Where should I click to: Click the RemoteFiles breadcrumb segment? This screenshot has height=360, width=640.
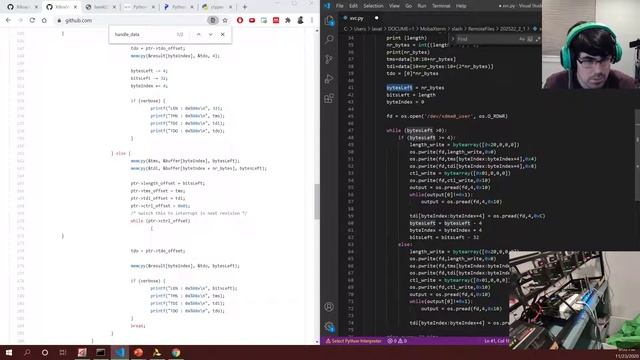(481, 29)
